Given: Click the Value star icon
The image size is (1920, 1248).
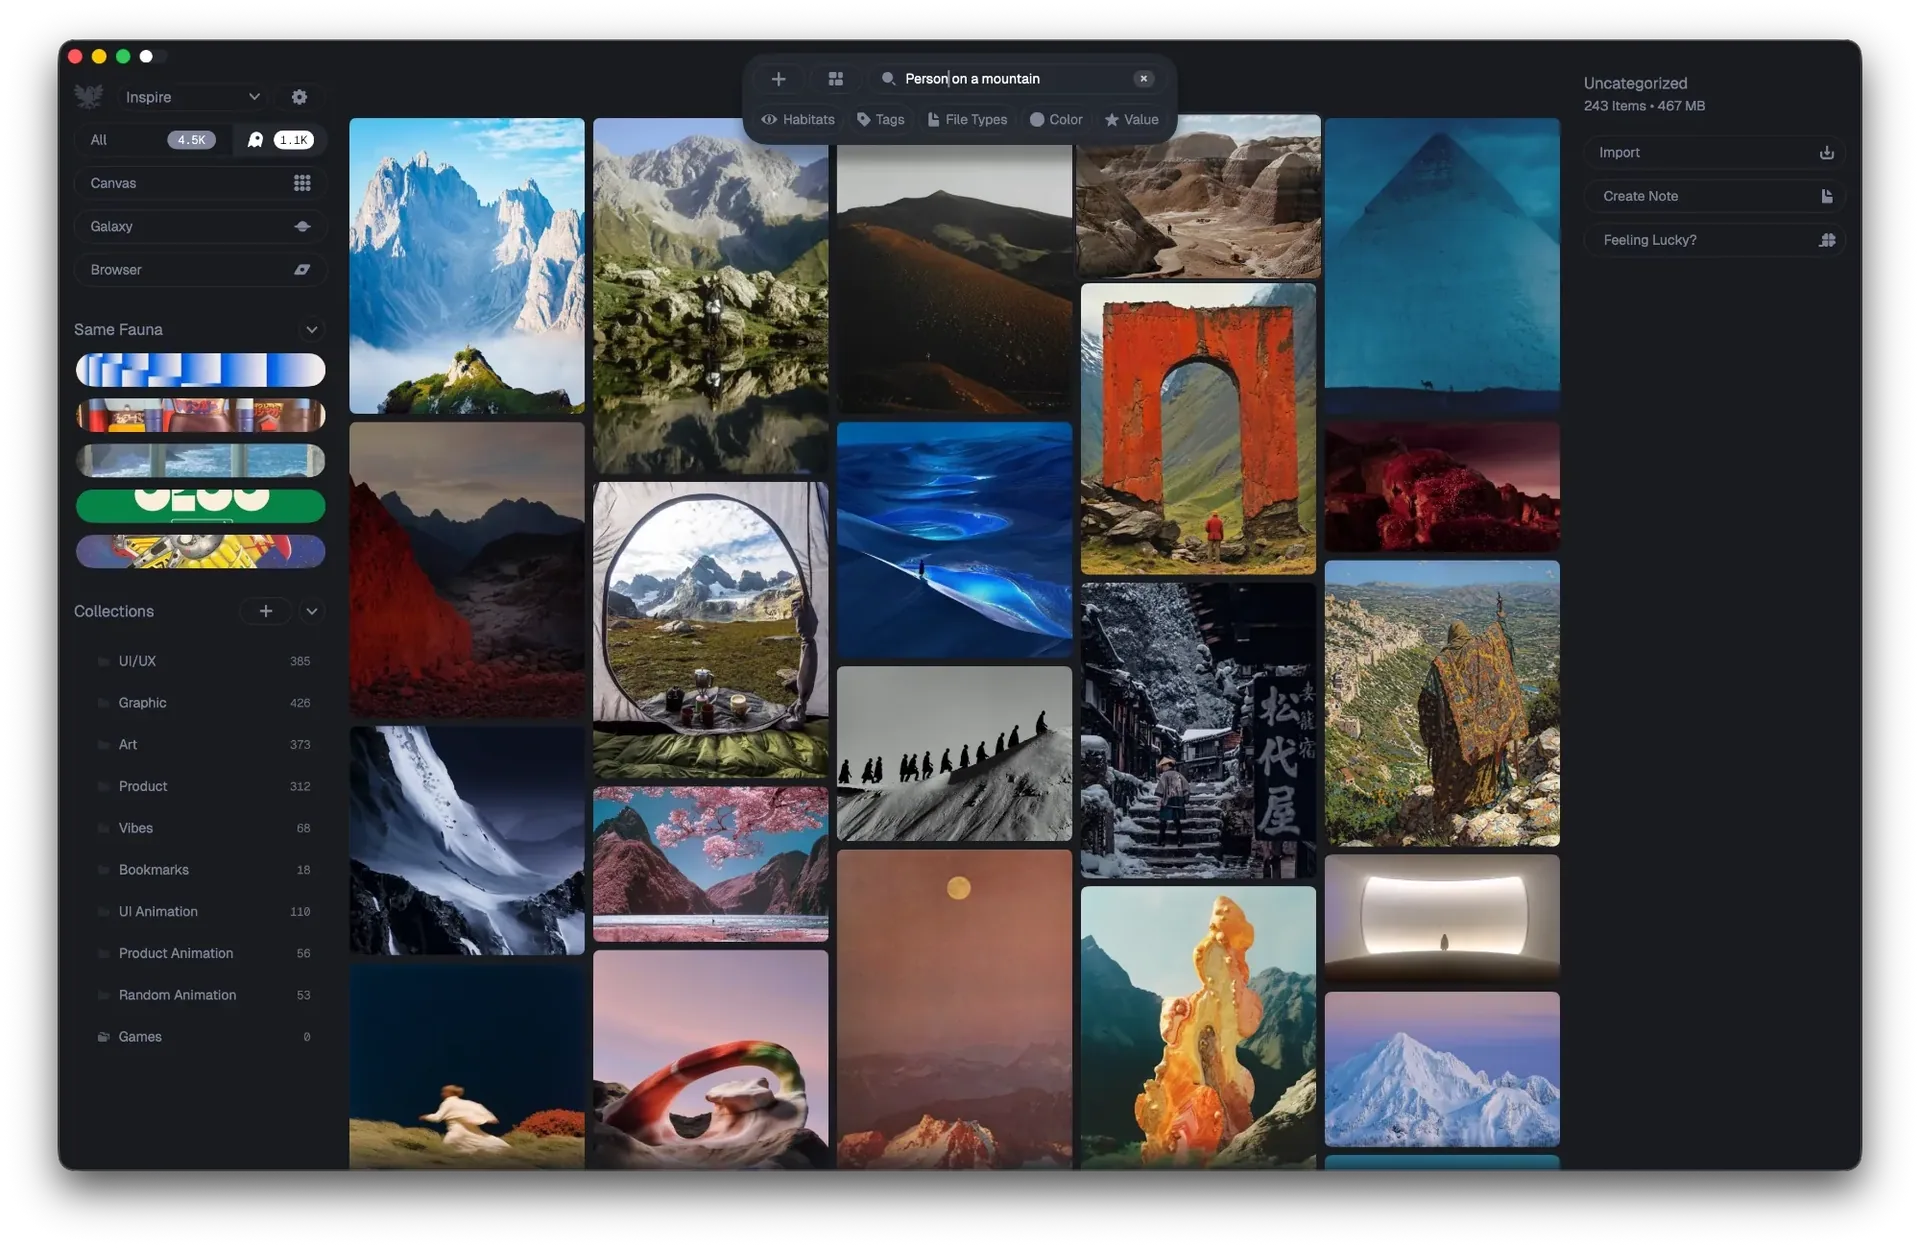Looking at the screenshot, I should coord(1112,120).
